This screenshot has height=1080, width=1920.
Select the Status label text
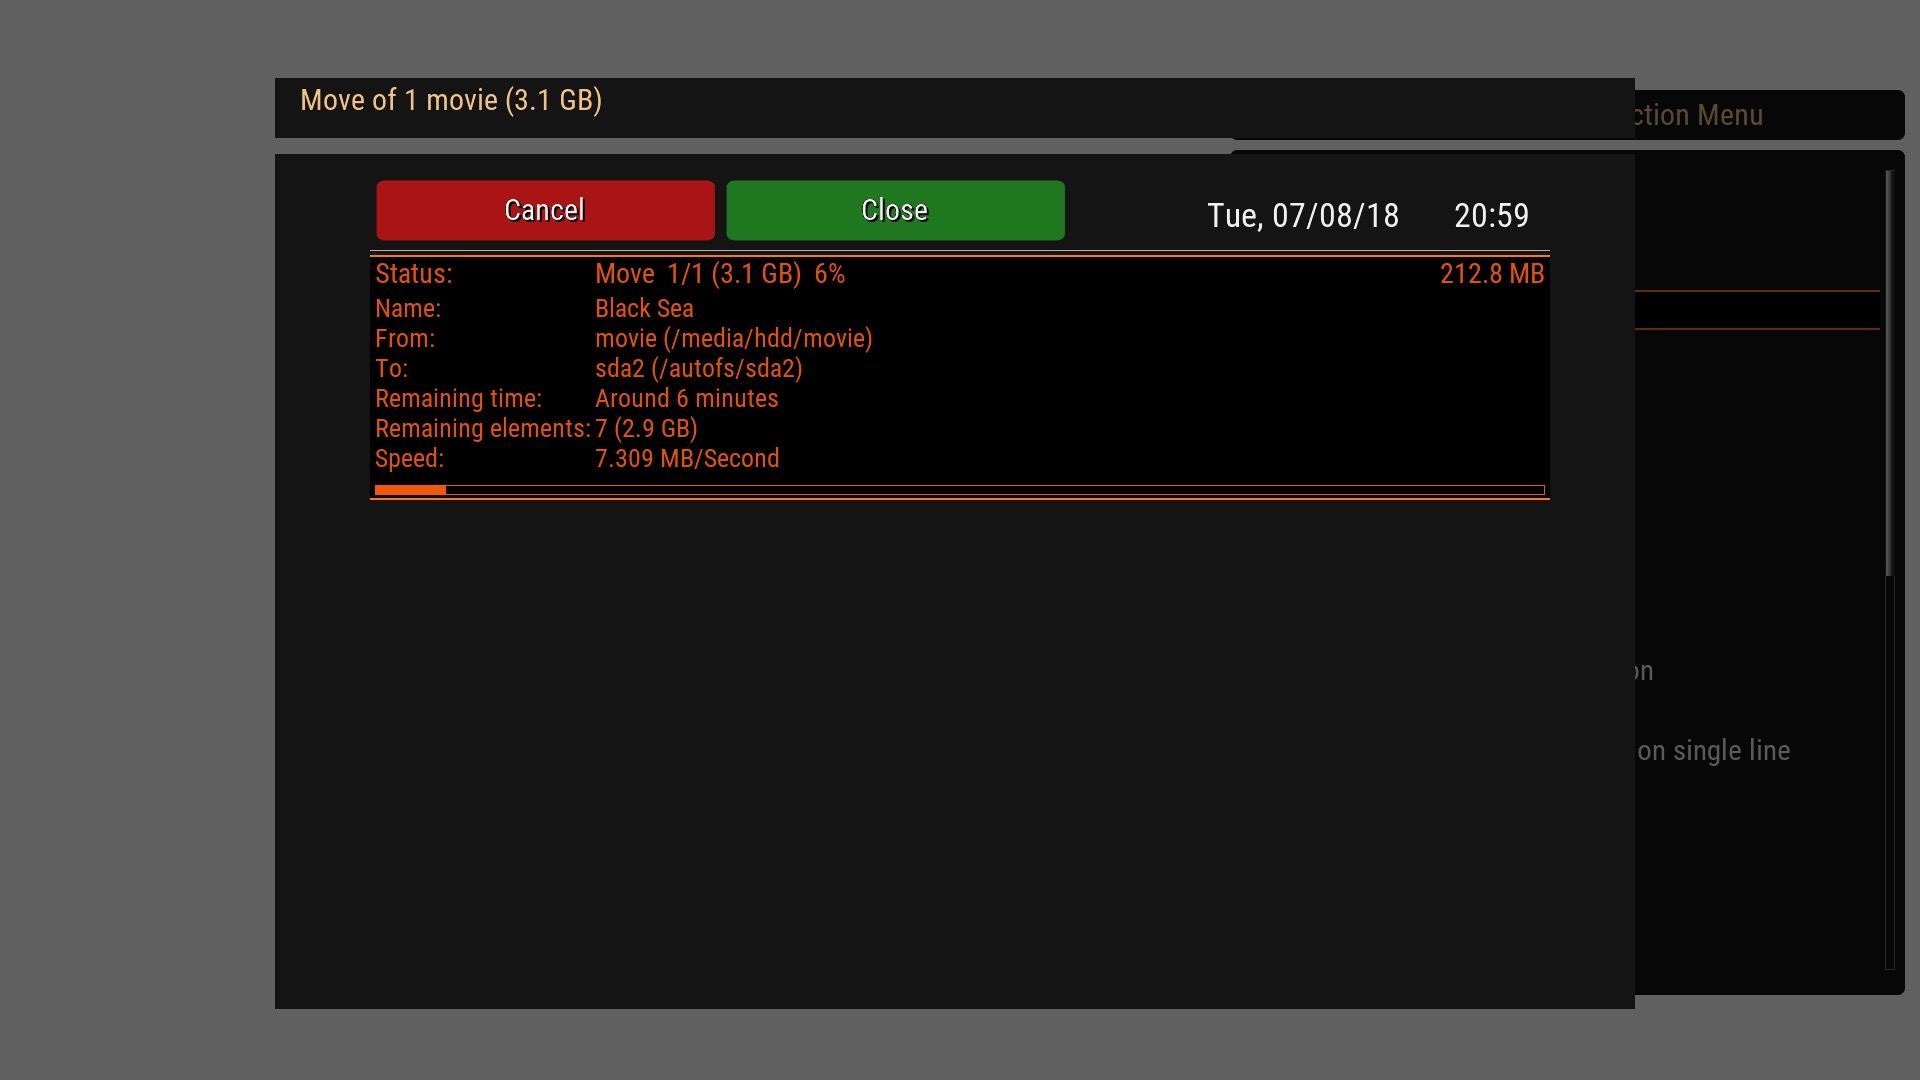coord(413,274)
